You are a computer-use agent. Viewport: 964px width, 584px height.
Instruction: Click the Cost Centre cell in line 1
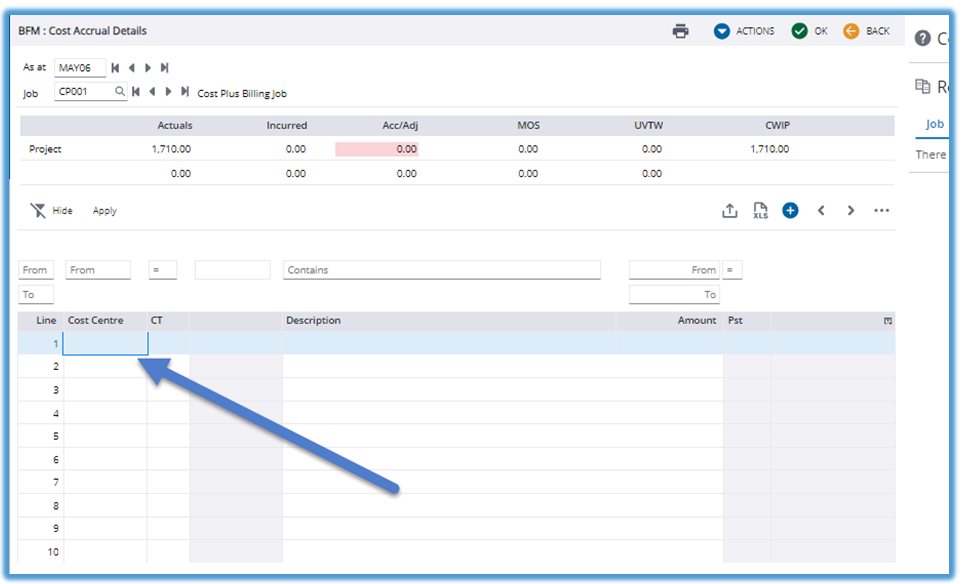105,344
